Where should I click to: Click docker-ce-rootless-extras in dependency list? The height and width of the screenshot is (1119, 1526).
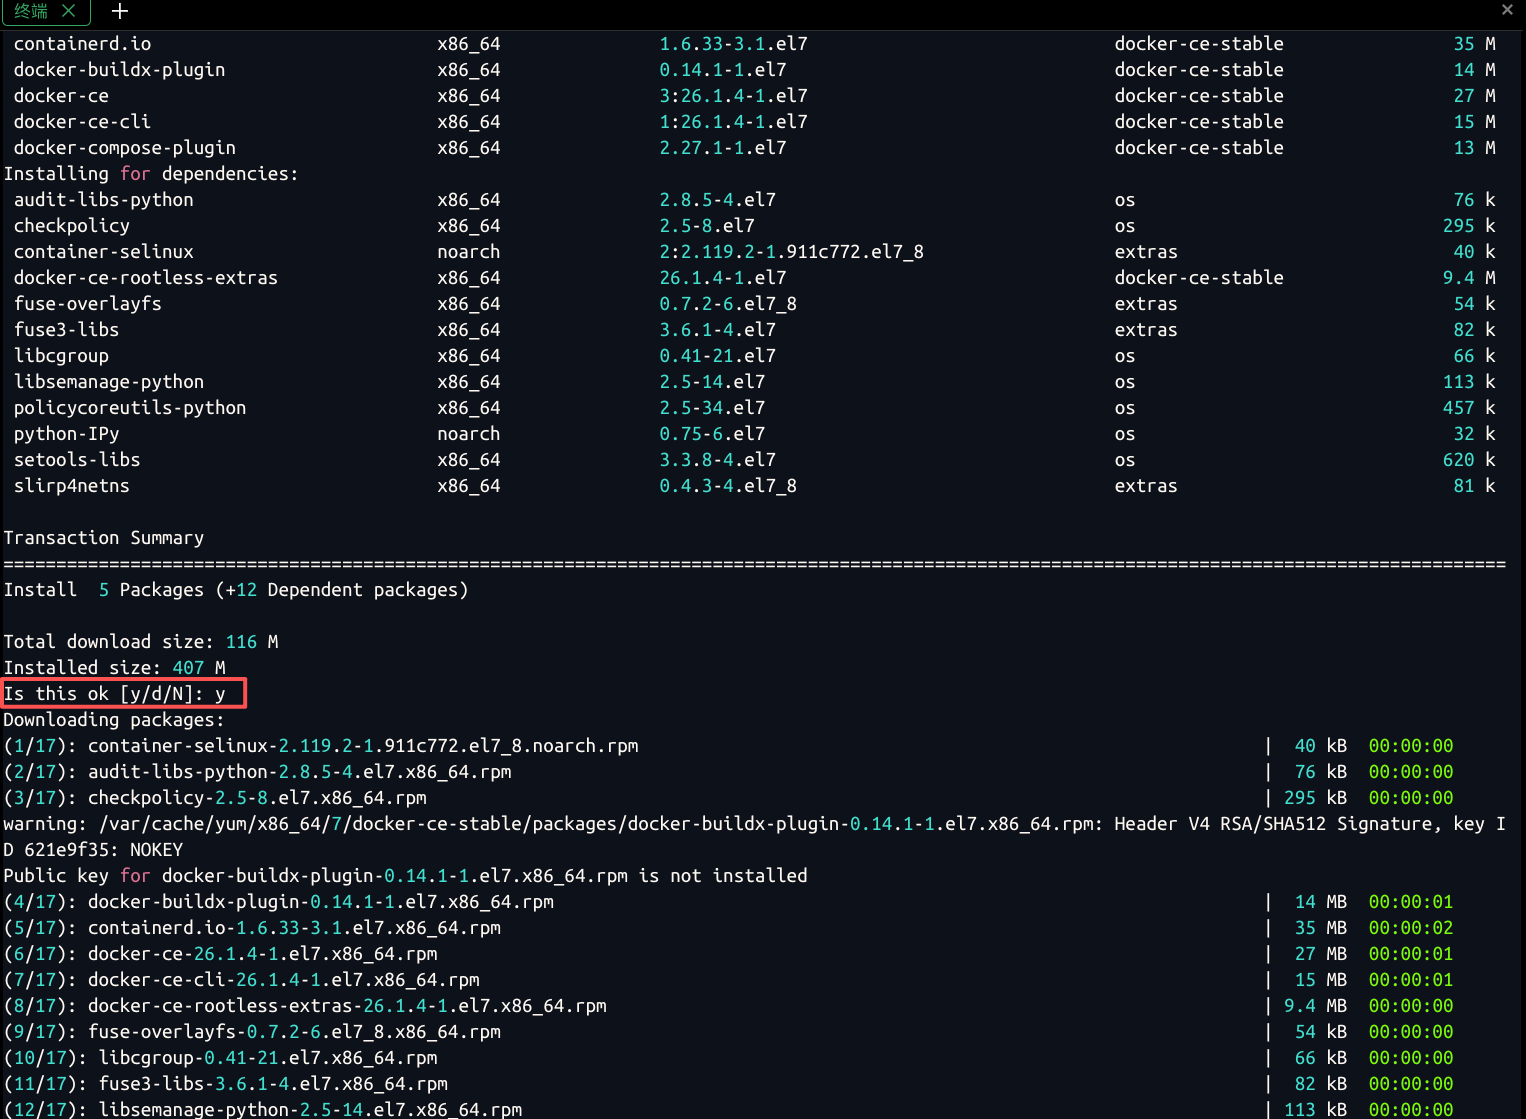145,278
